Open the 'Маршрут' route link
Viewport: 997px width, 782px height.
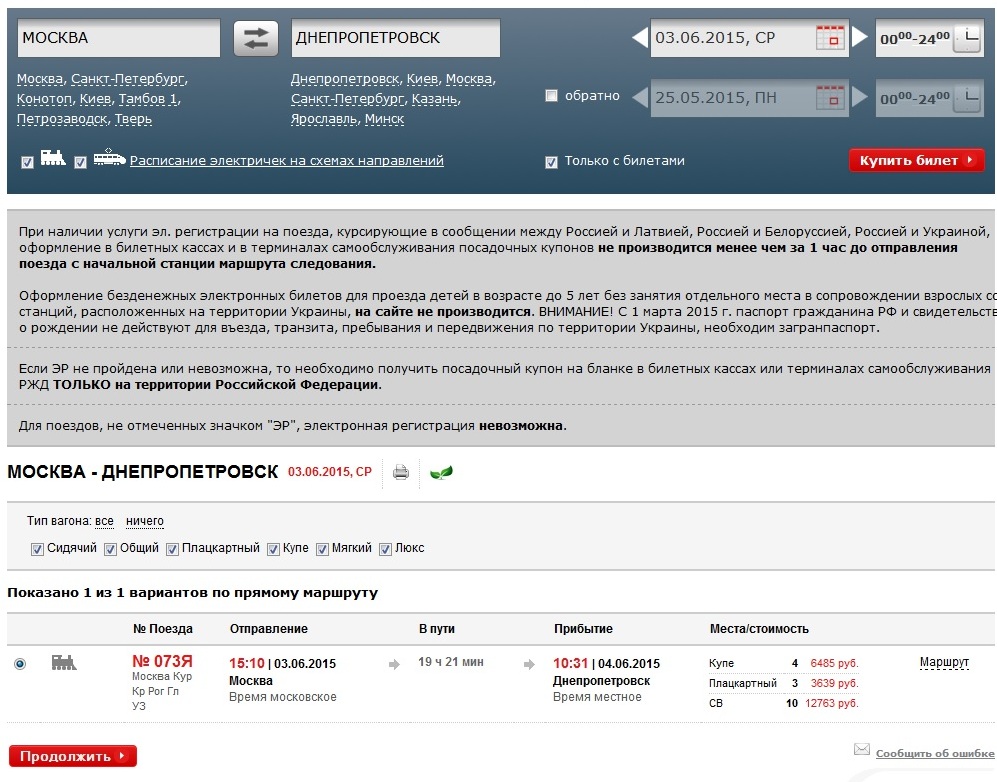tap(943, 662)
